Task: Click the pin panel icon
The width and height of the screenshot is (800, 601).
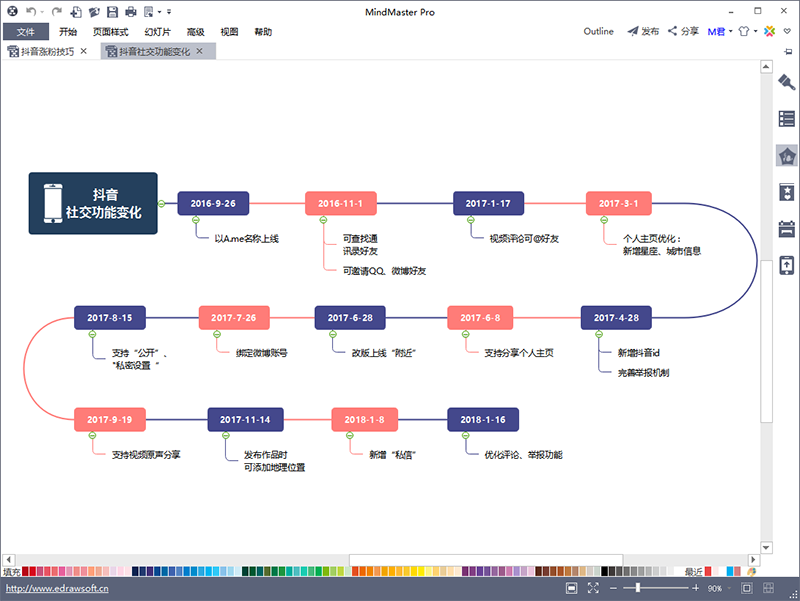Action: [788, 52]
